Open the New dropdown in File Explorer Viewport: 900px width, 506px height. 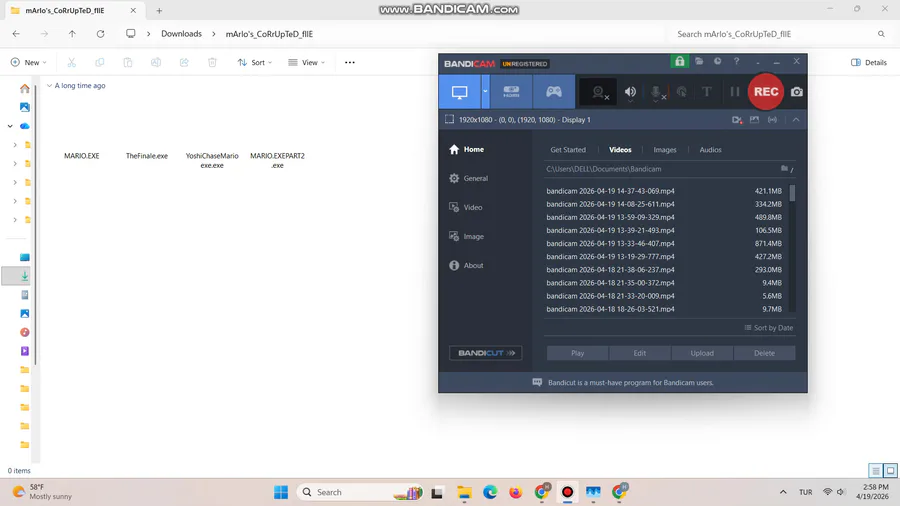[x=29, y=63]
